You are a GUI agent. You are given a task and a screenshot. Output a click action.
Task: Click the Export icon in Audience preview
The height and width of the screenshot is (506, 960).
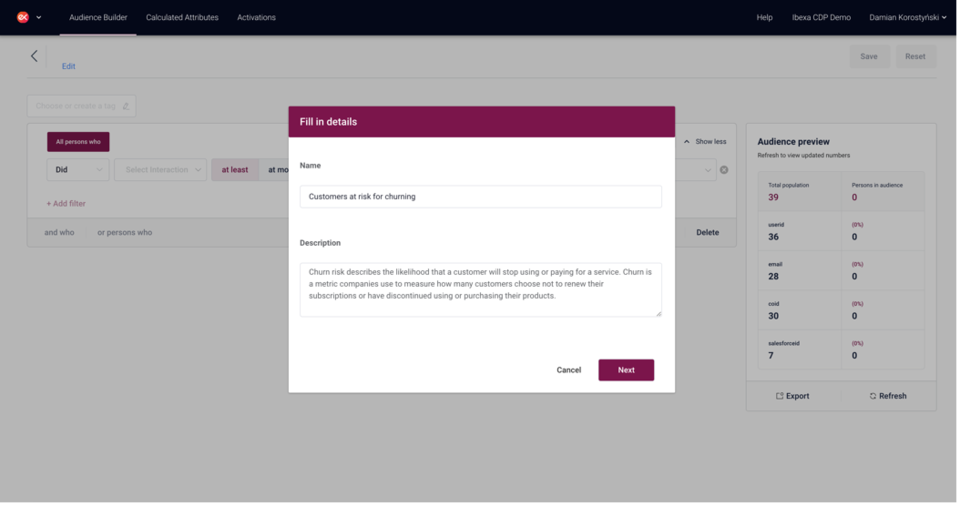coord(779,397)
